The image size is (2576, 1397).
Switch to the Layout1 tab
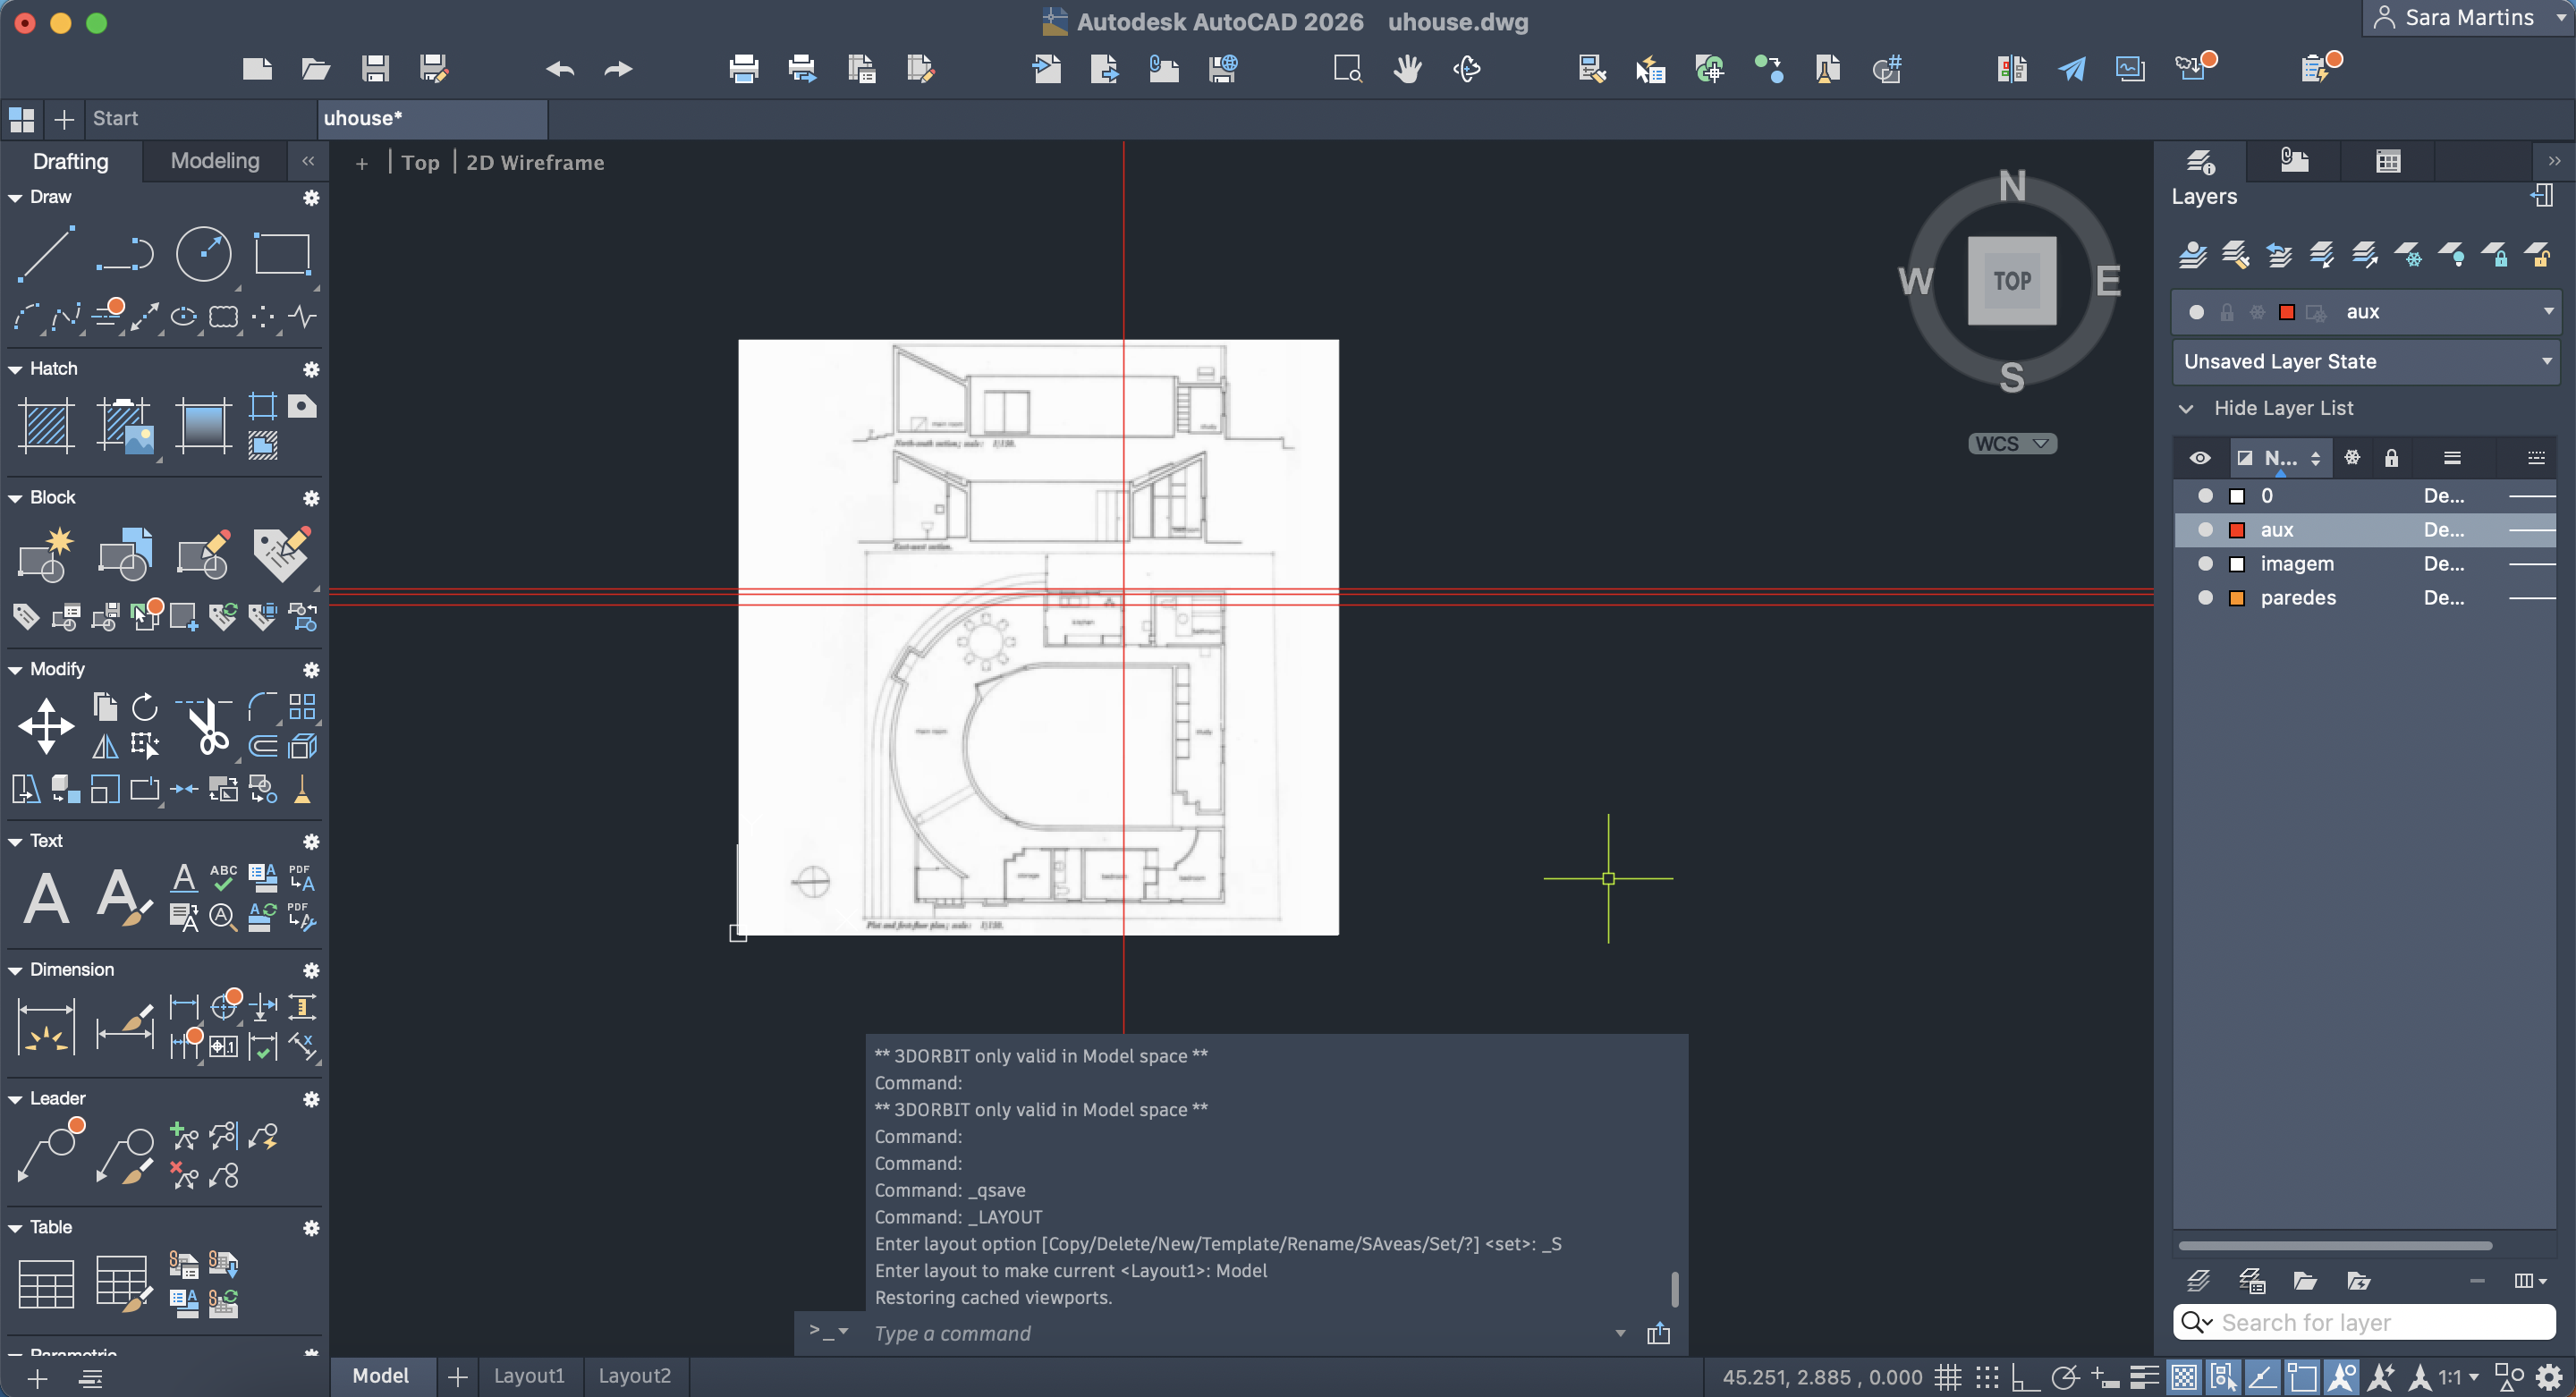[x=529, y=1376]
